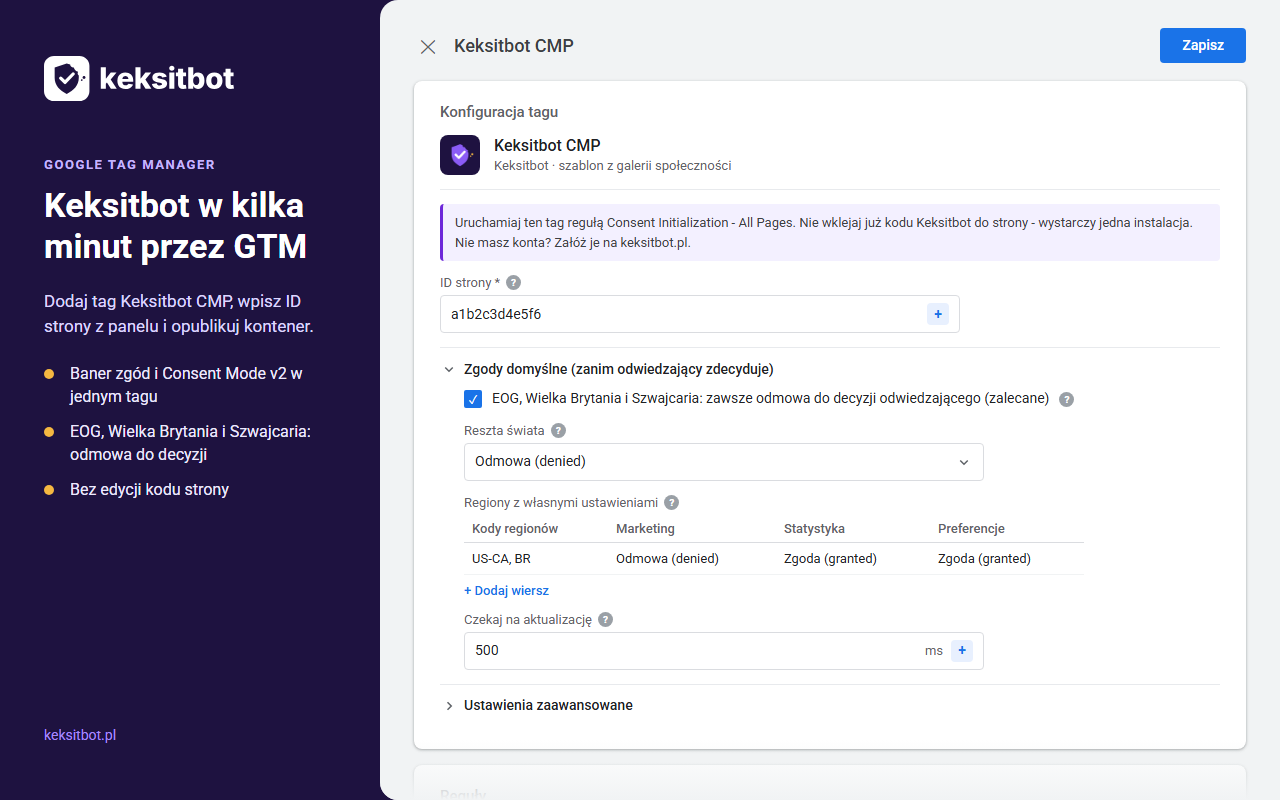The width and height of the screenshot is (1280, 800).
Task: Click Odmowa (denied) in Marketing column
Action: (667, 559)
